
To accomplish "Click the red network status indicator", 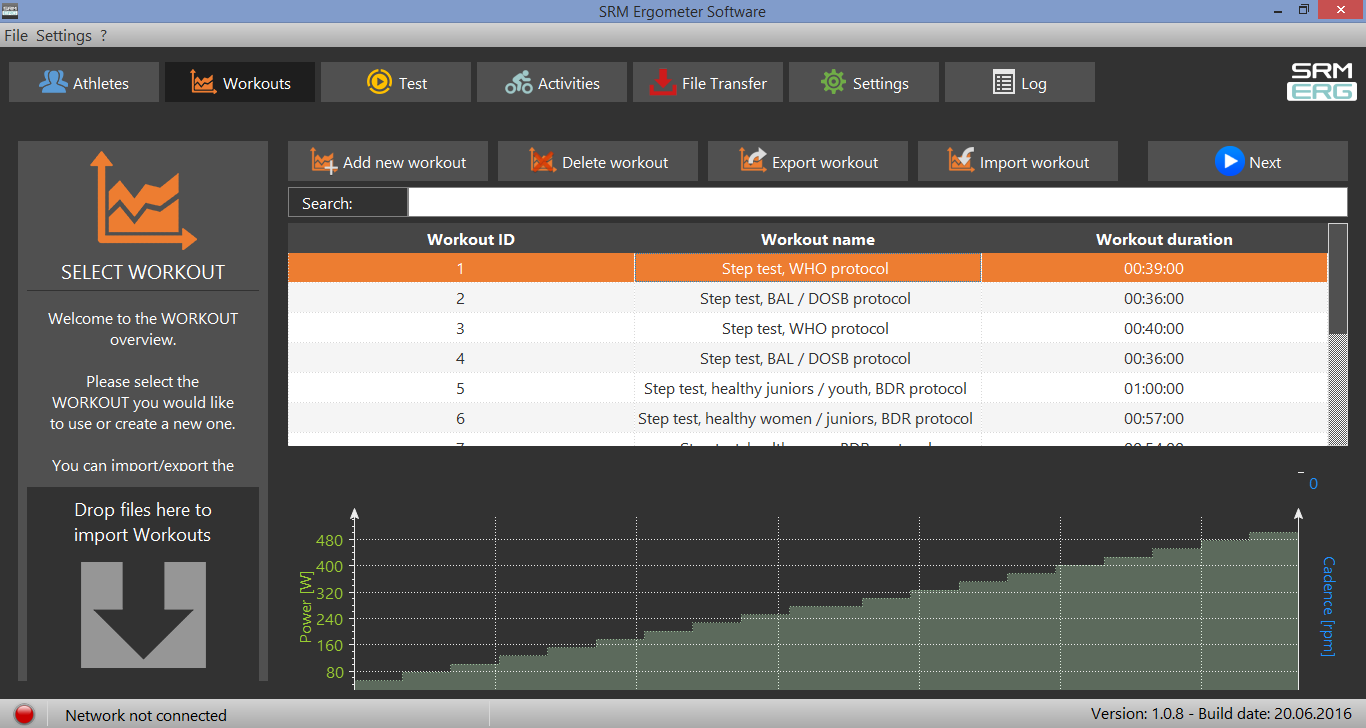I will (x=25, y=714).
